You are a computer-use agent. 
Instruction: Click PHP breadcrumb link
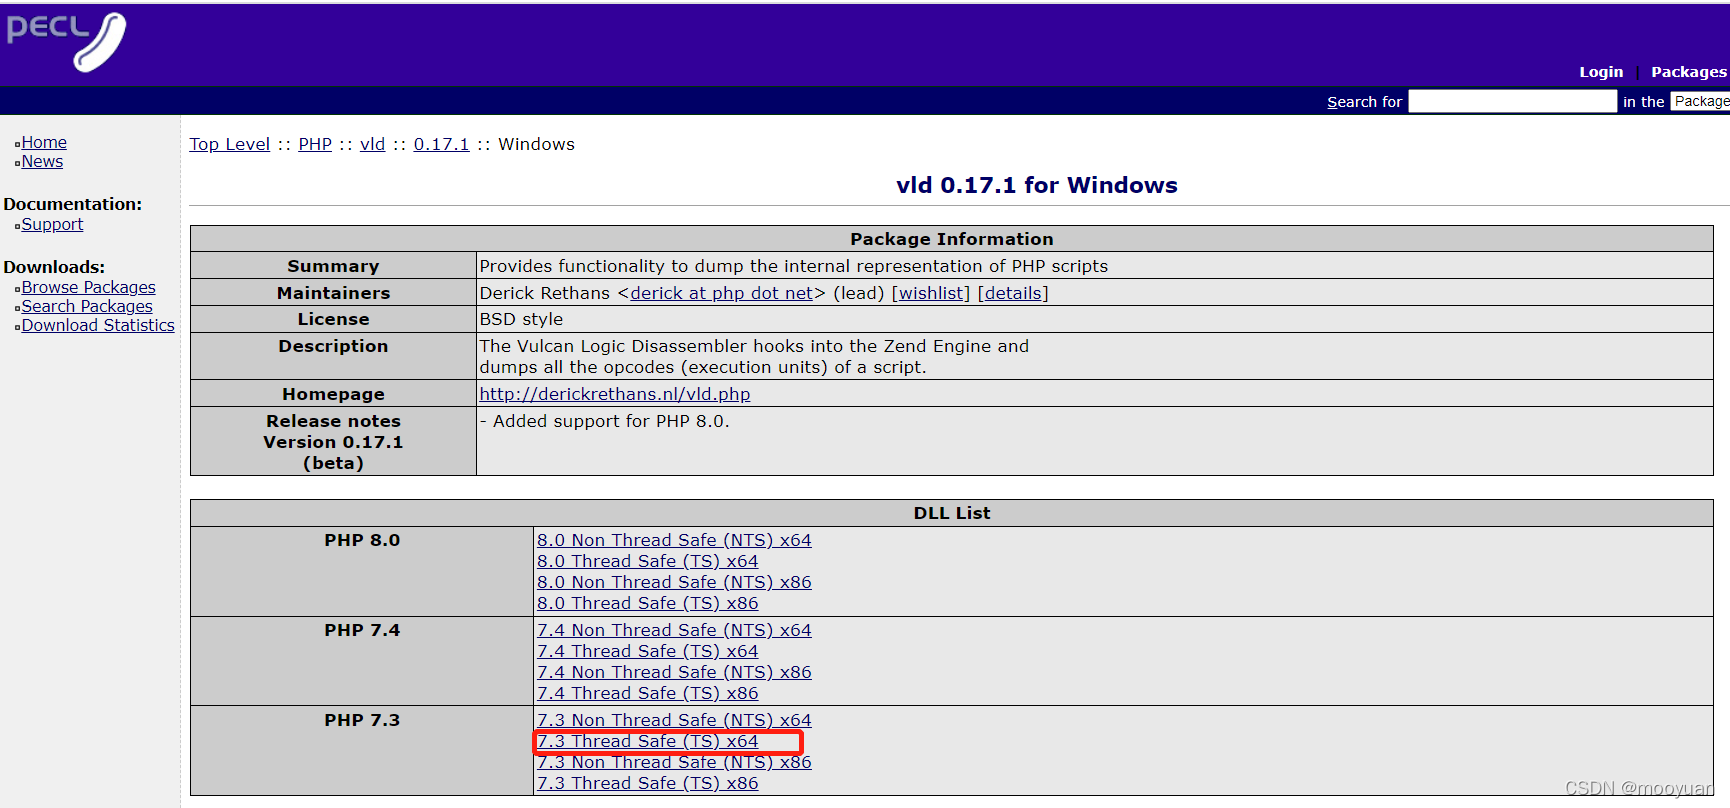point(315,144)
